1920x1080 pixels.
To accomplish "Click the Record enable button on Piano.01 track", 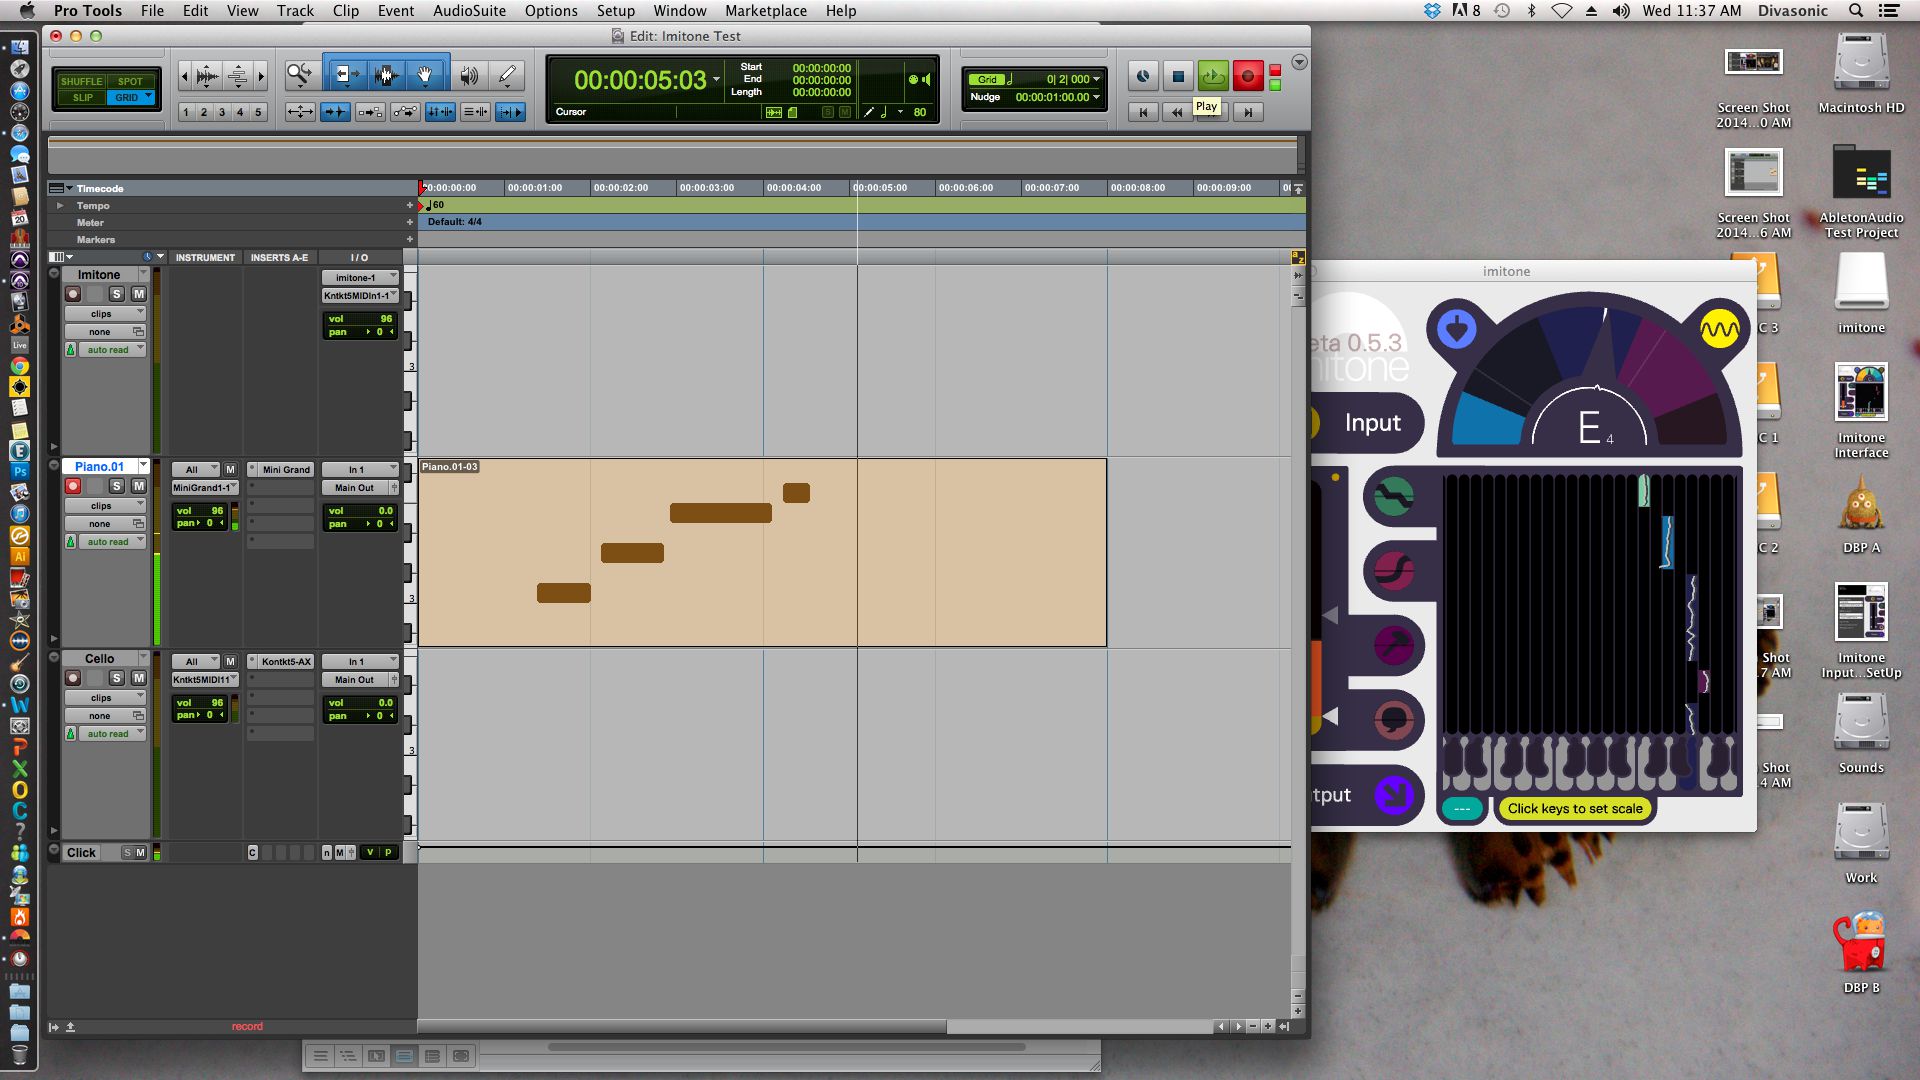I will tap(74, 484).
